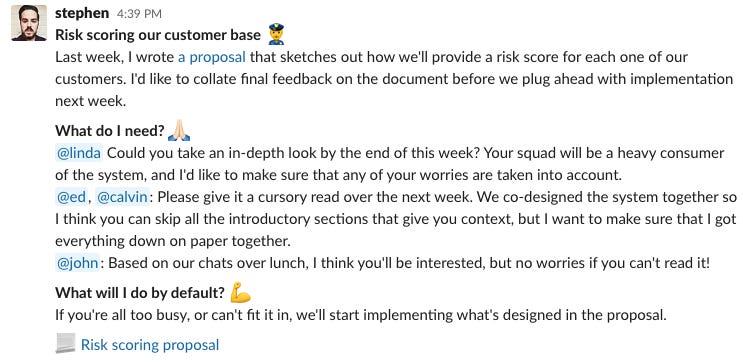Open the Risk scoring proposal attachment link
The height and width of the screenshot is (362, 743).
point(150,344)
